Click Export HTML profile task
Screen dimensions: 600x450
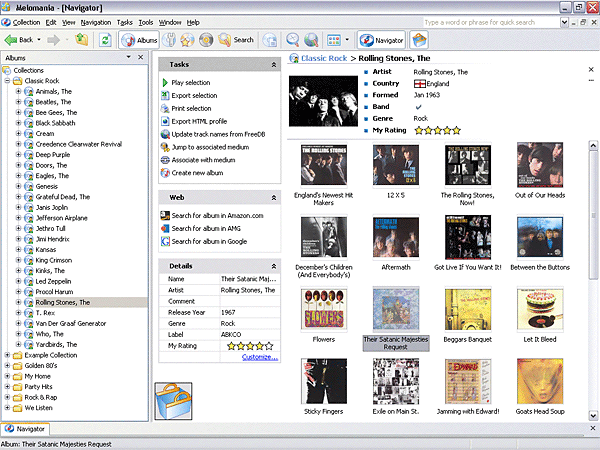[x=199, y=121]
